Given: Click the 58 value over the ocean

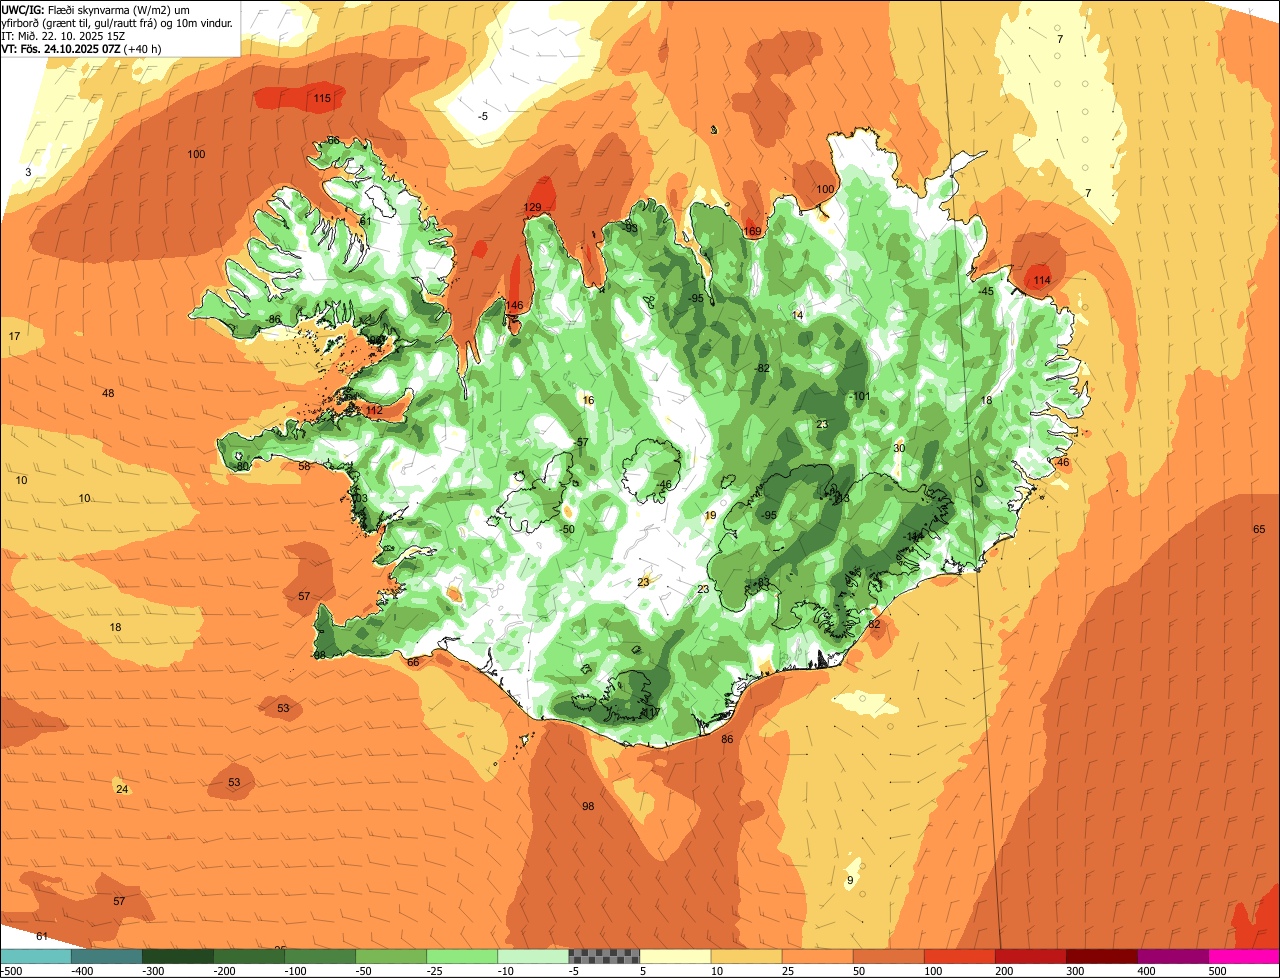Looking at the screenshot, I should (x=304, y=466).
